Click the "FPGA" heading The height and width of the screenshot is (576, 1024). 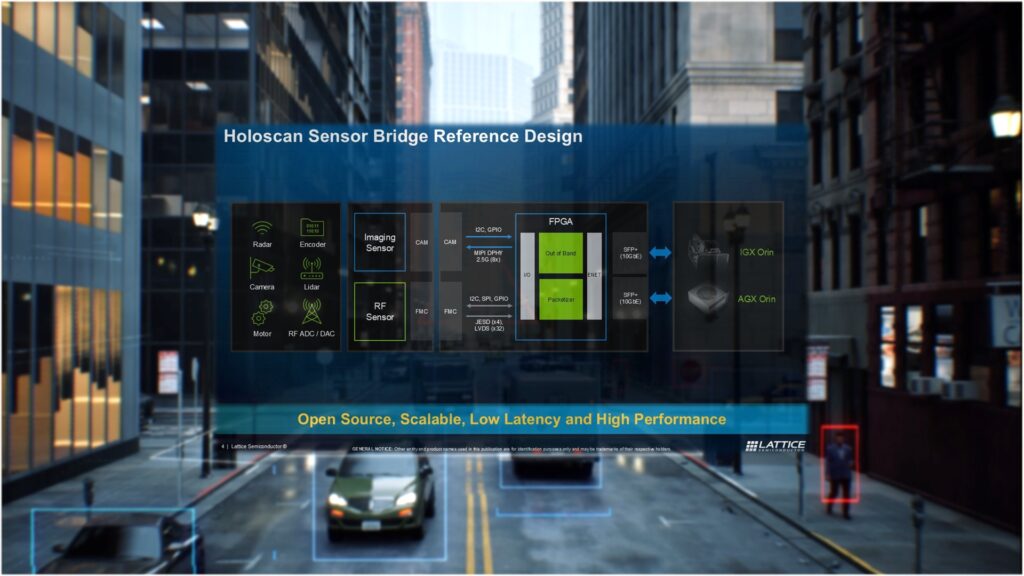[x=560, y=221]
